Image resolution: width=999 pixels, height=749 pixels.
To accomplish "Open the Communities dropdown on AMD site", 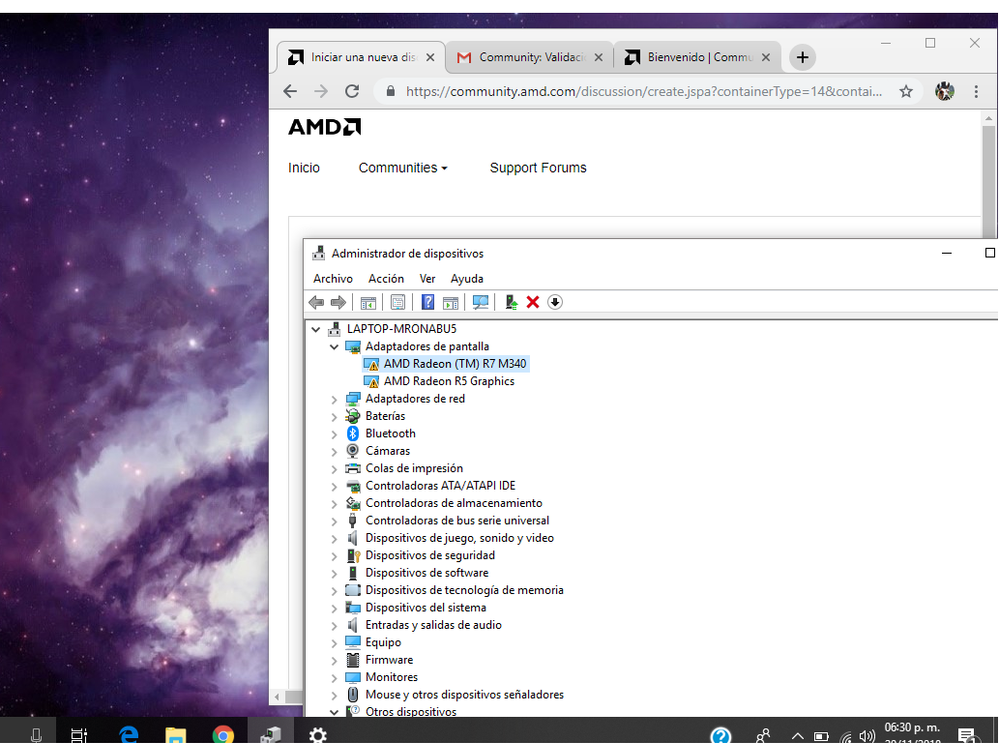I will [x=403, y=168].
